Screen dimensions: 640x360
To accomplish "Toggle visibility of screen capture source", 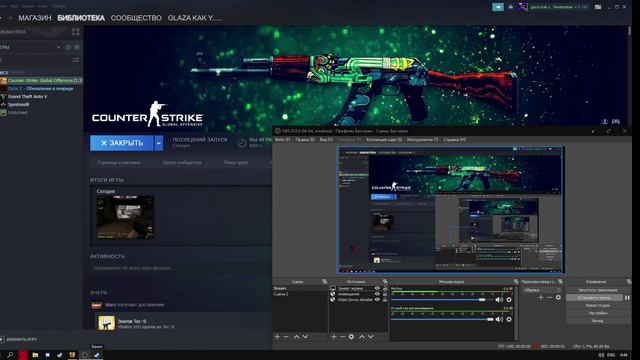I will click(x=377, y=288).
